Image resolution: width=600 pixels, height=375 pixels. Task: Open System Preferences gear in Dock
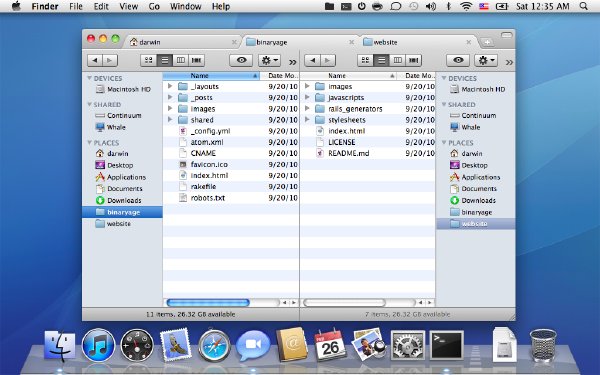(x=408, y=345)
